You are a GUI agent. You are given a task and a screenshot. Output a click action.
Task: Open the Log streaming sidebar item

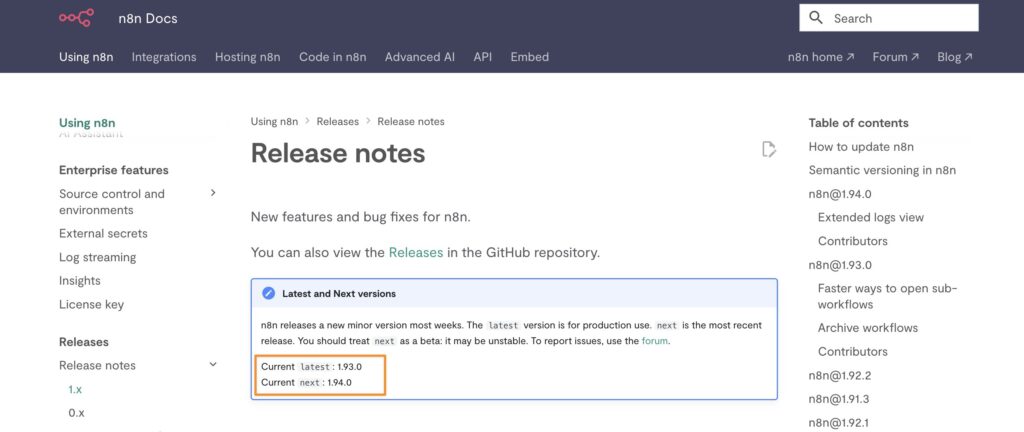point(97,257)
